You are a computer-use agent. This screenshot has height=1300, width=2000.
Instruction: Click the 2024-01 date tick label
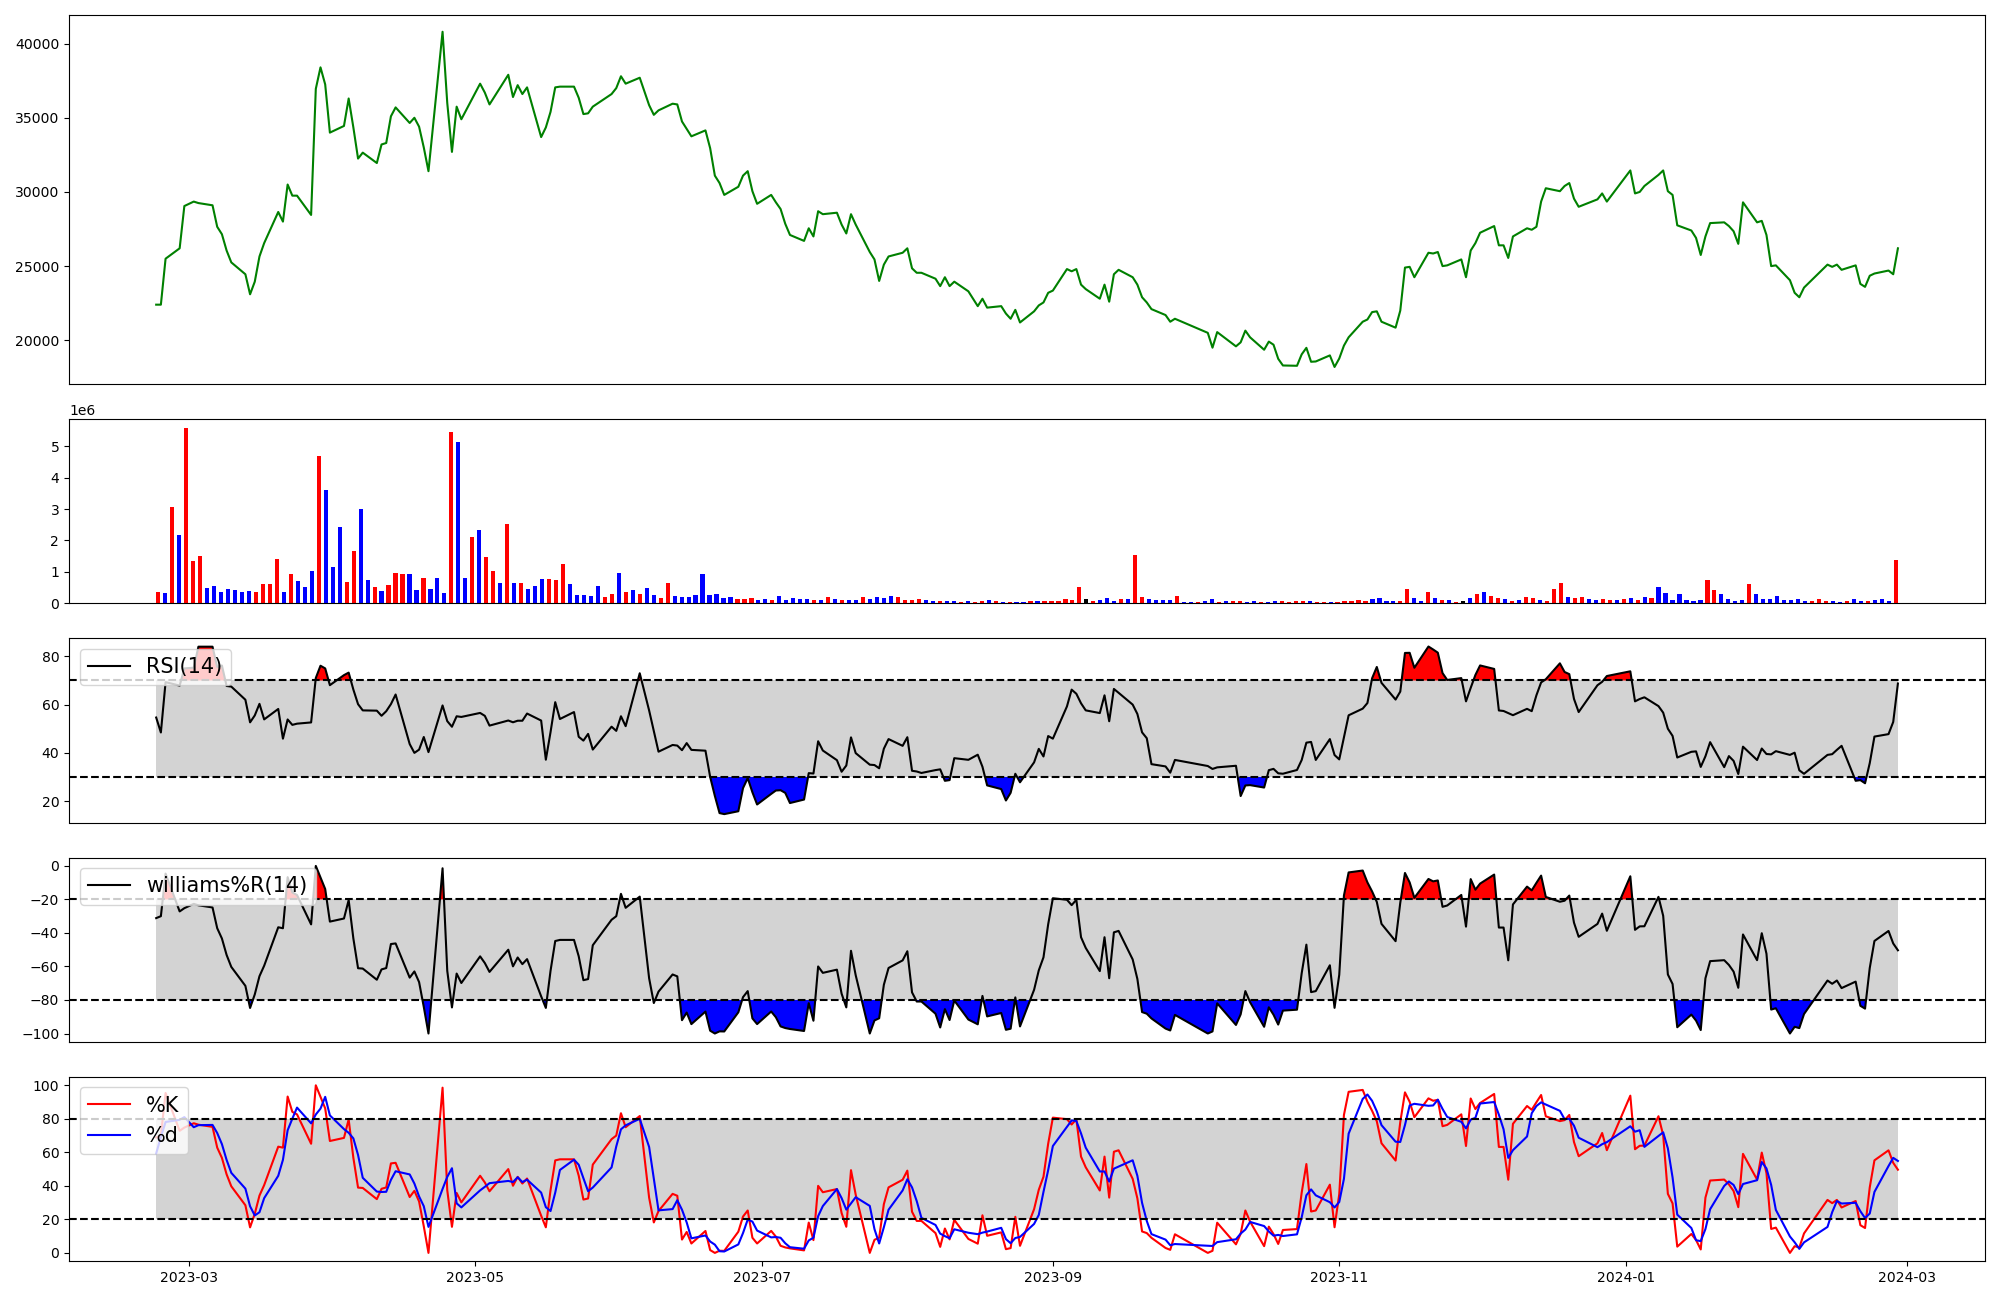(1626, 1277)
